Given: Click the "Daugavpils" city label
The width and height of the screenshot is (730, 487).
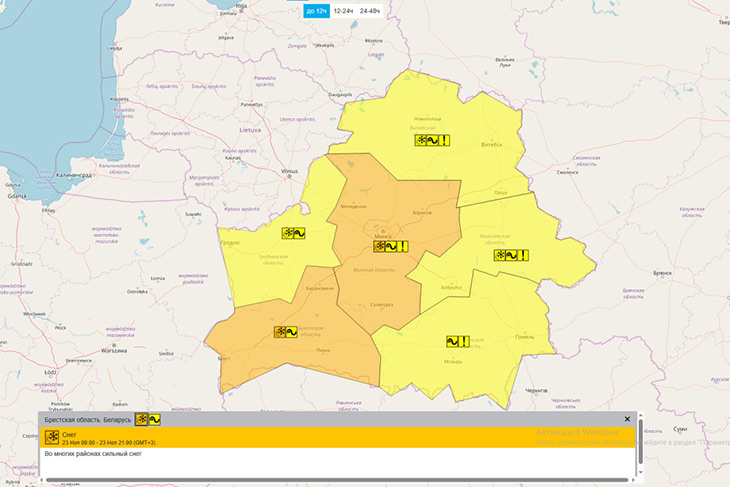Looking at the screenshot, I should point(340,95).
